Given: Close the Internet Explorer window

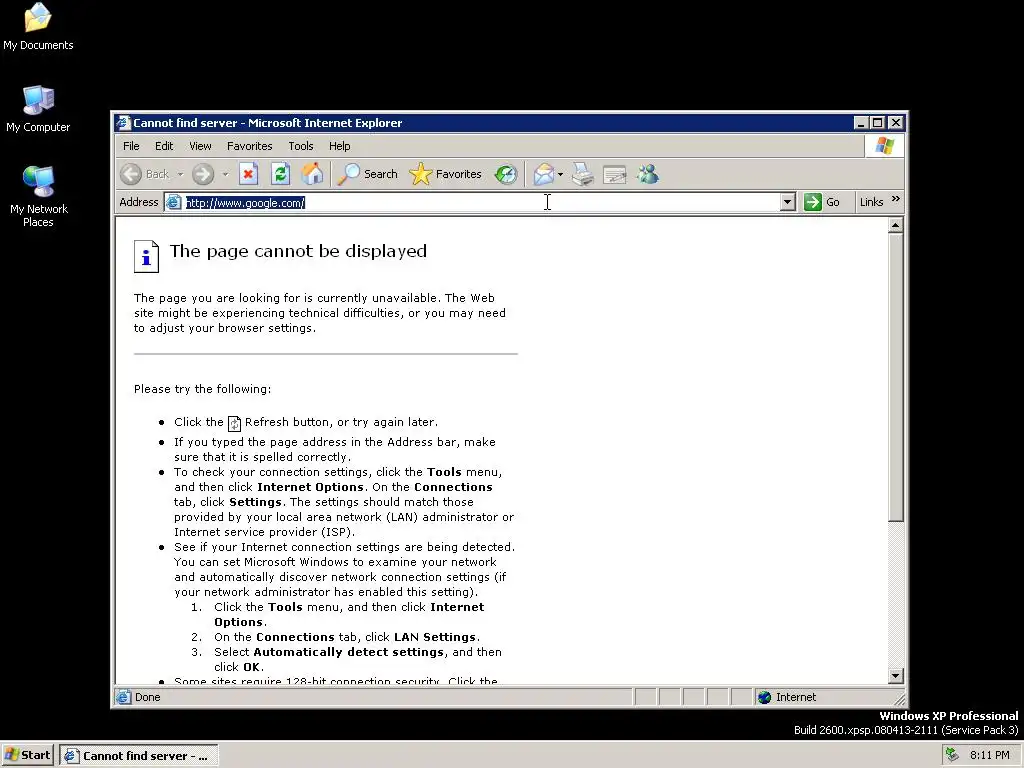Looking at the screenshot, I should pos(895,123).
